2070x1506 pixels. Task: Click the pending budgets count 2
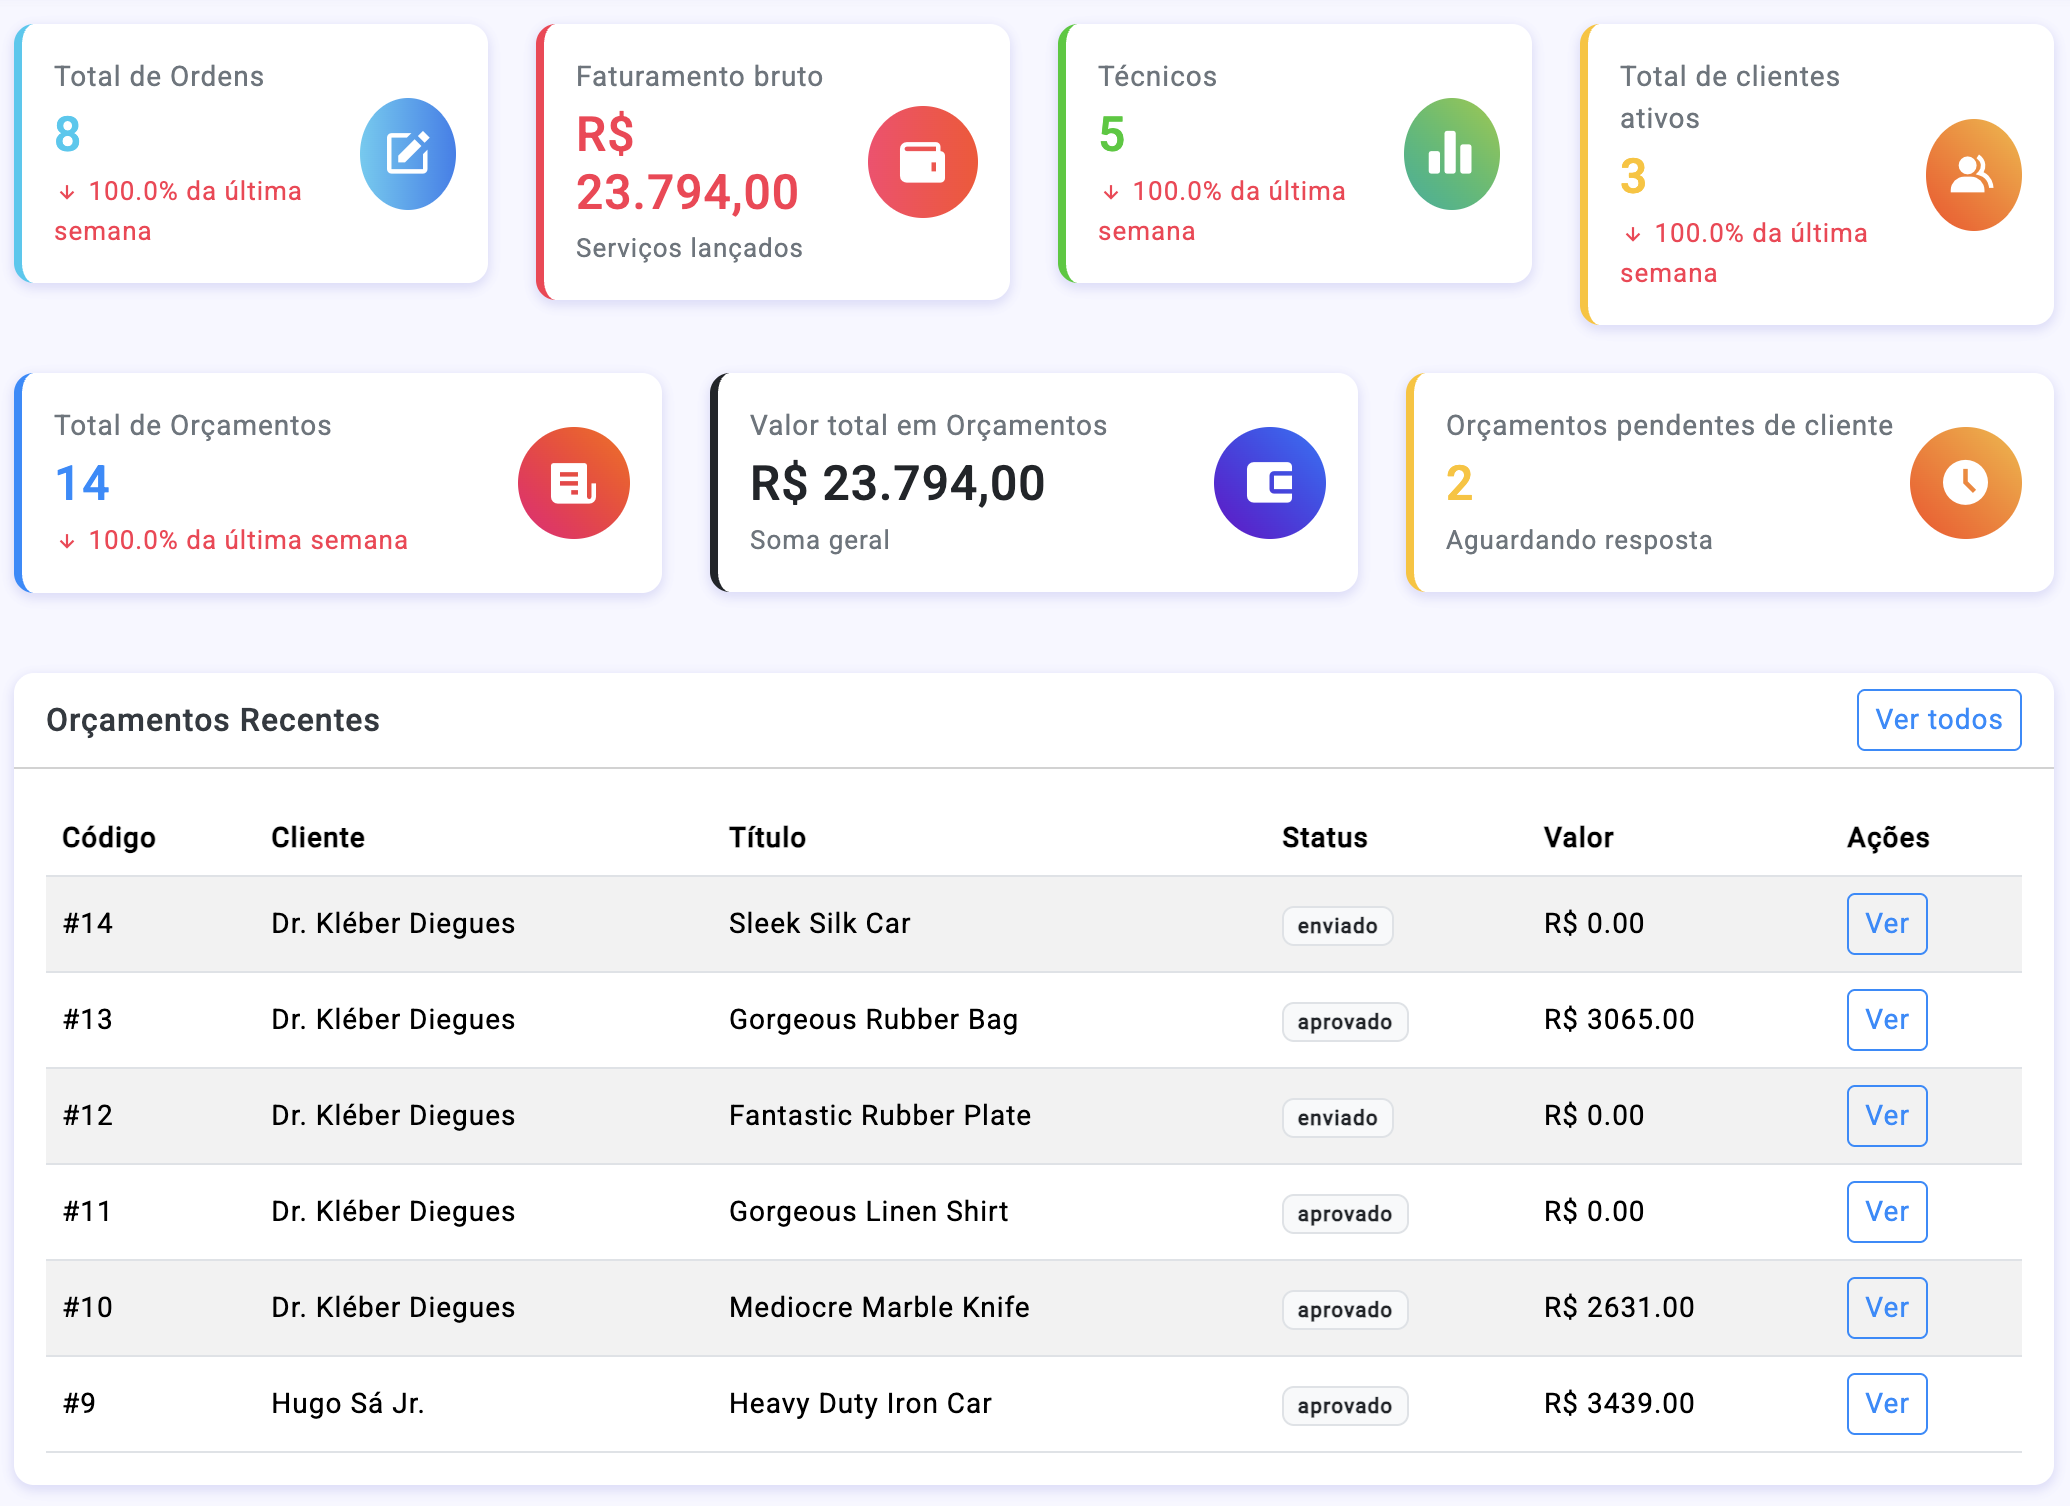point(1459,483)
